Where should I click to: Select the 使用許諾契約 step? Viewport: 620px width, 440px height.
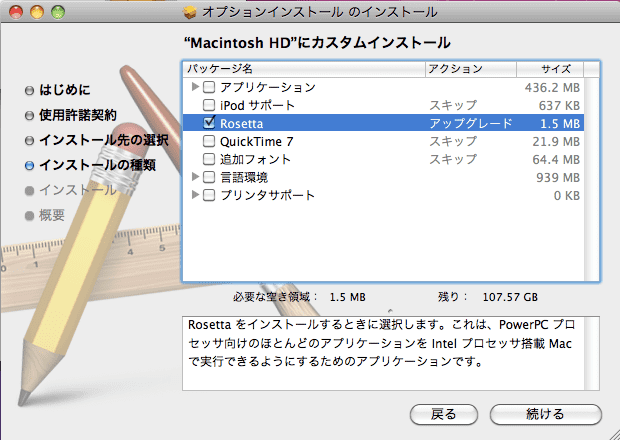pyautogui.click(x=78, y=115)
